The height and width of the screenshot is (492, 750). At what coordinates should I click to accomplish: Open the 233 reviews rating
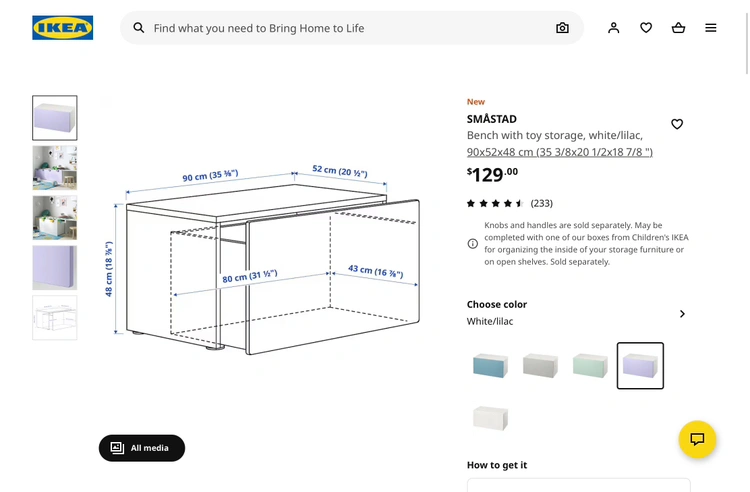pyautogui.click(x=510, y=203)
